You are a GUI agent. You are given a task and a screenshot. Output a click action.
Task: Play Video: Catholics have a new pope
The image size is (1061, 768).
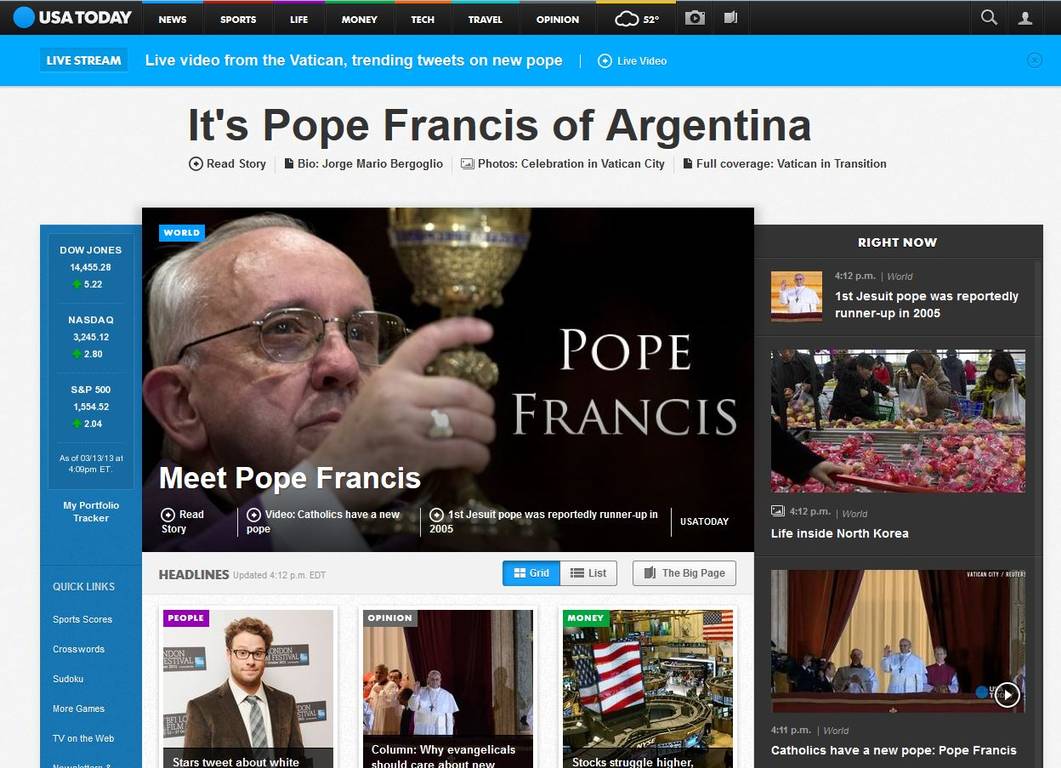[323, 521]
